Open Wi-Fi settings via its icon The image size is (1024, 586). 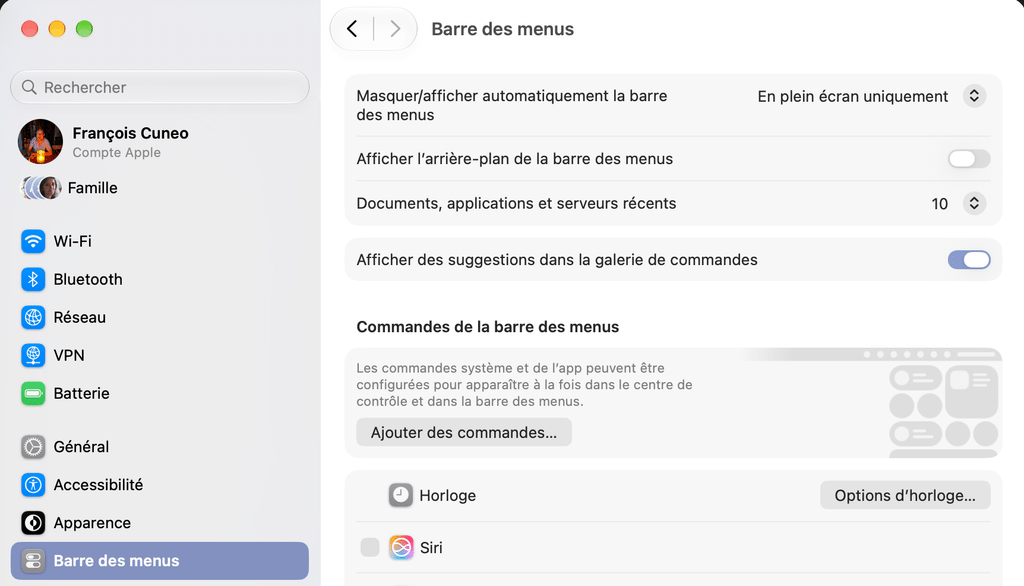pos(33,241)
